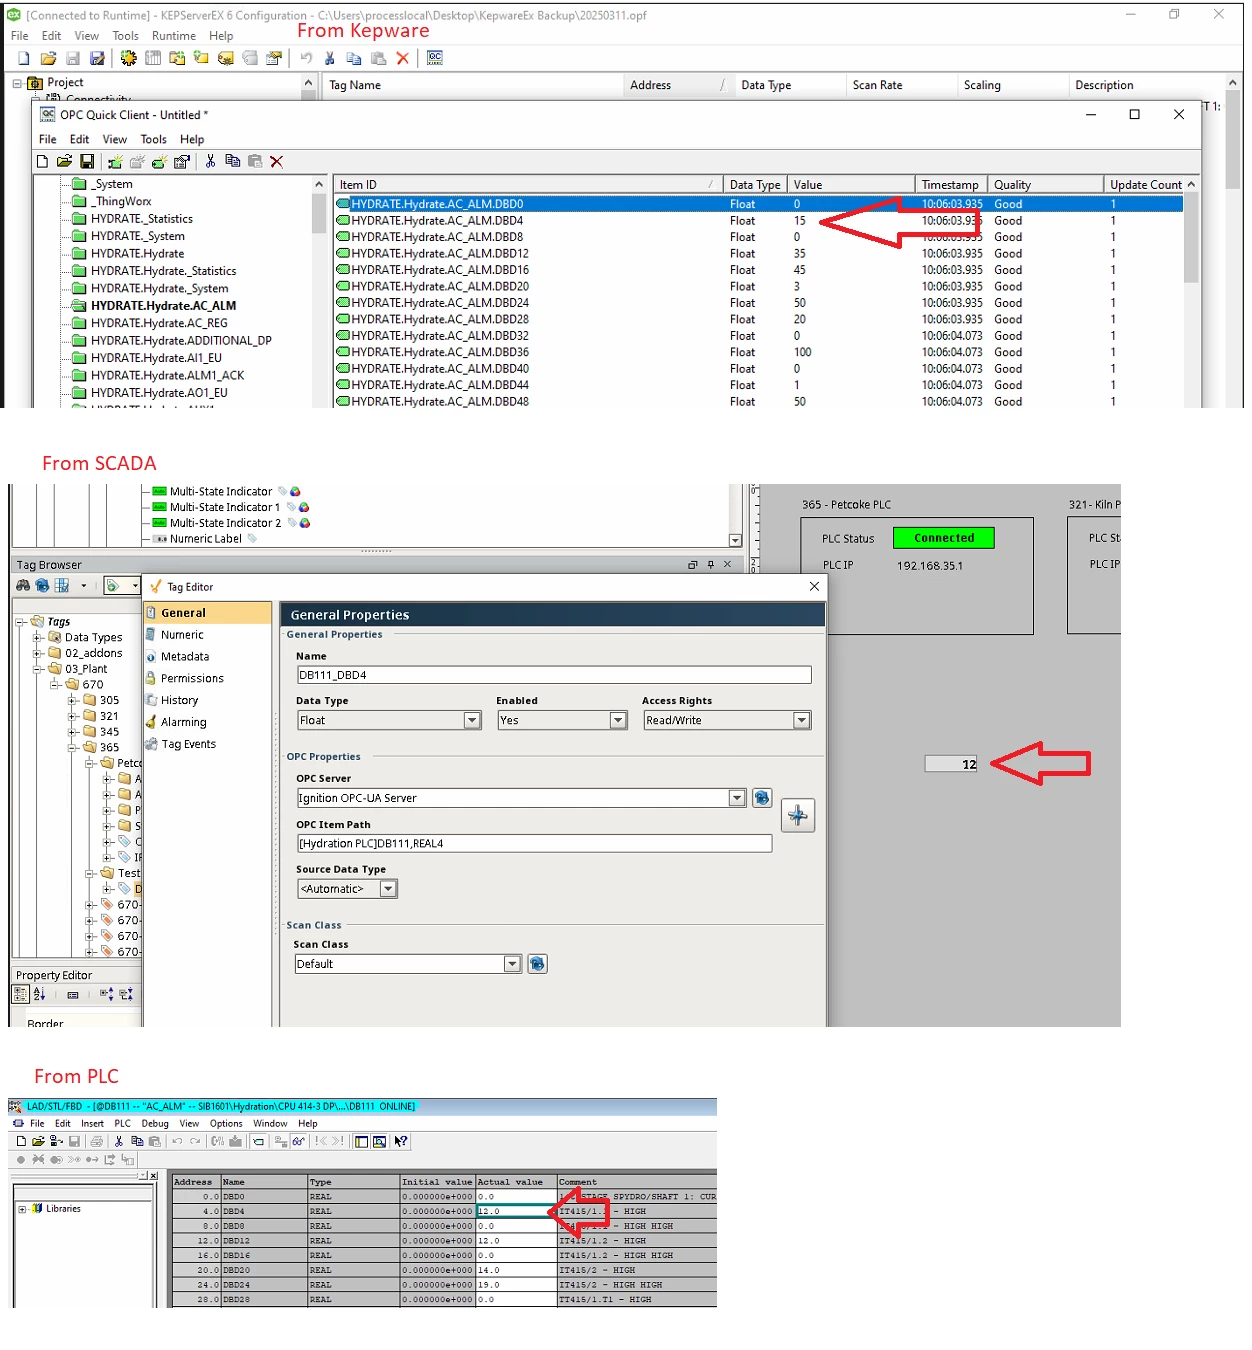The image size is (1252, 1350).
Task: Click the scroll-up arrow of Quick Client group tree
Action: (x=319, y=184)
